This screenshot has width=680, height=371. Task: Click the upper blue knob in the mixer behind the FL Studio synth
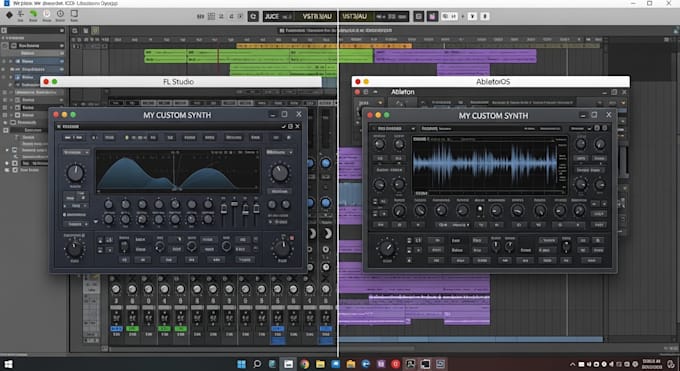[326, 163]
